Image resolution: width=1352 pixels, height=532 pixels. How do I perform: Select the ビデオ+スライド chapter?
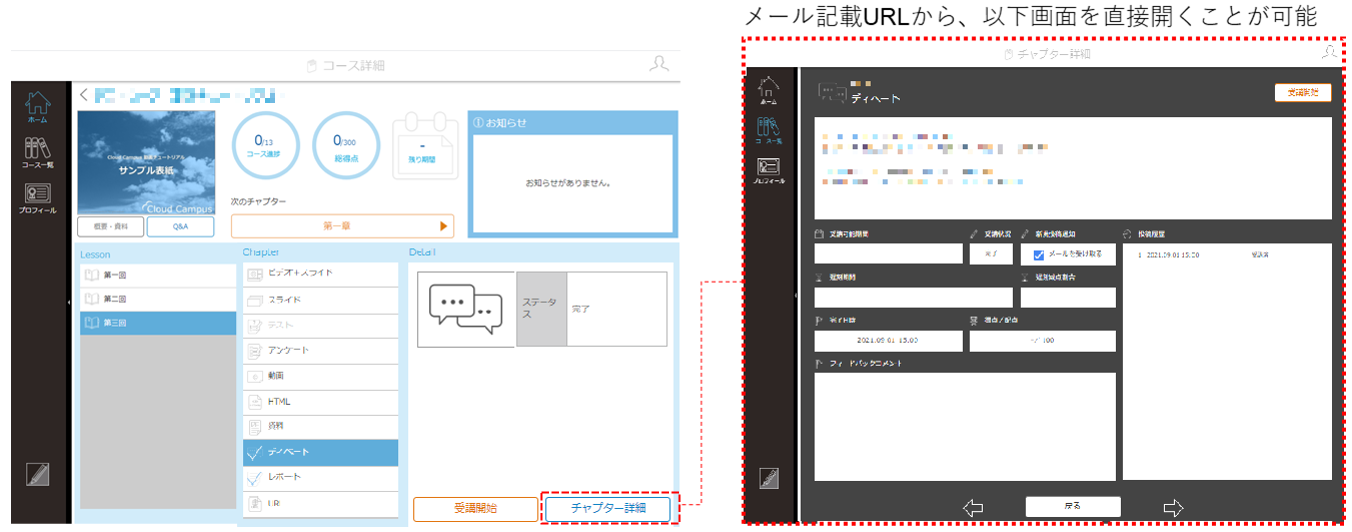click(320, 273)
